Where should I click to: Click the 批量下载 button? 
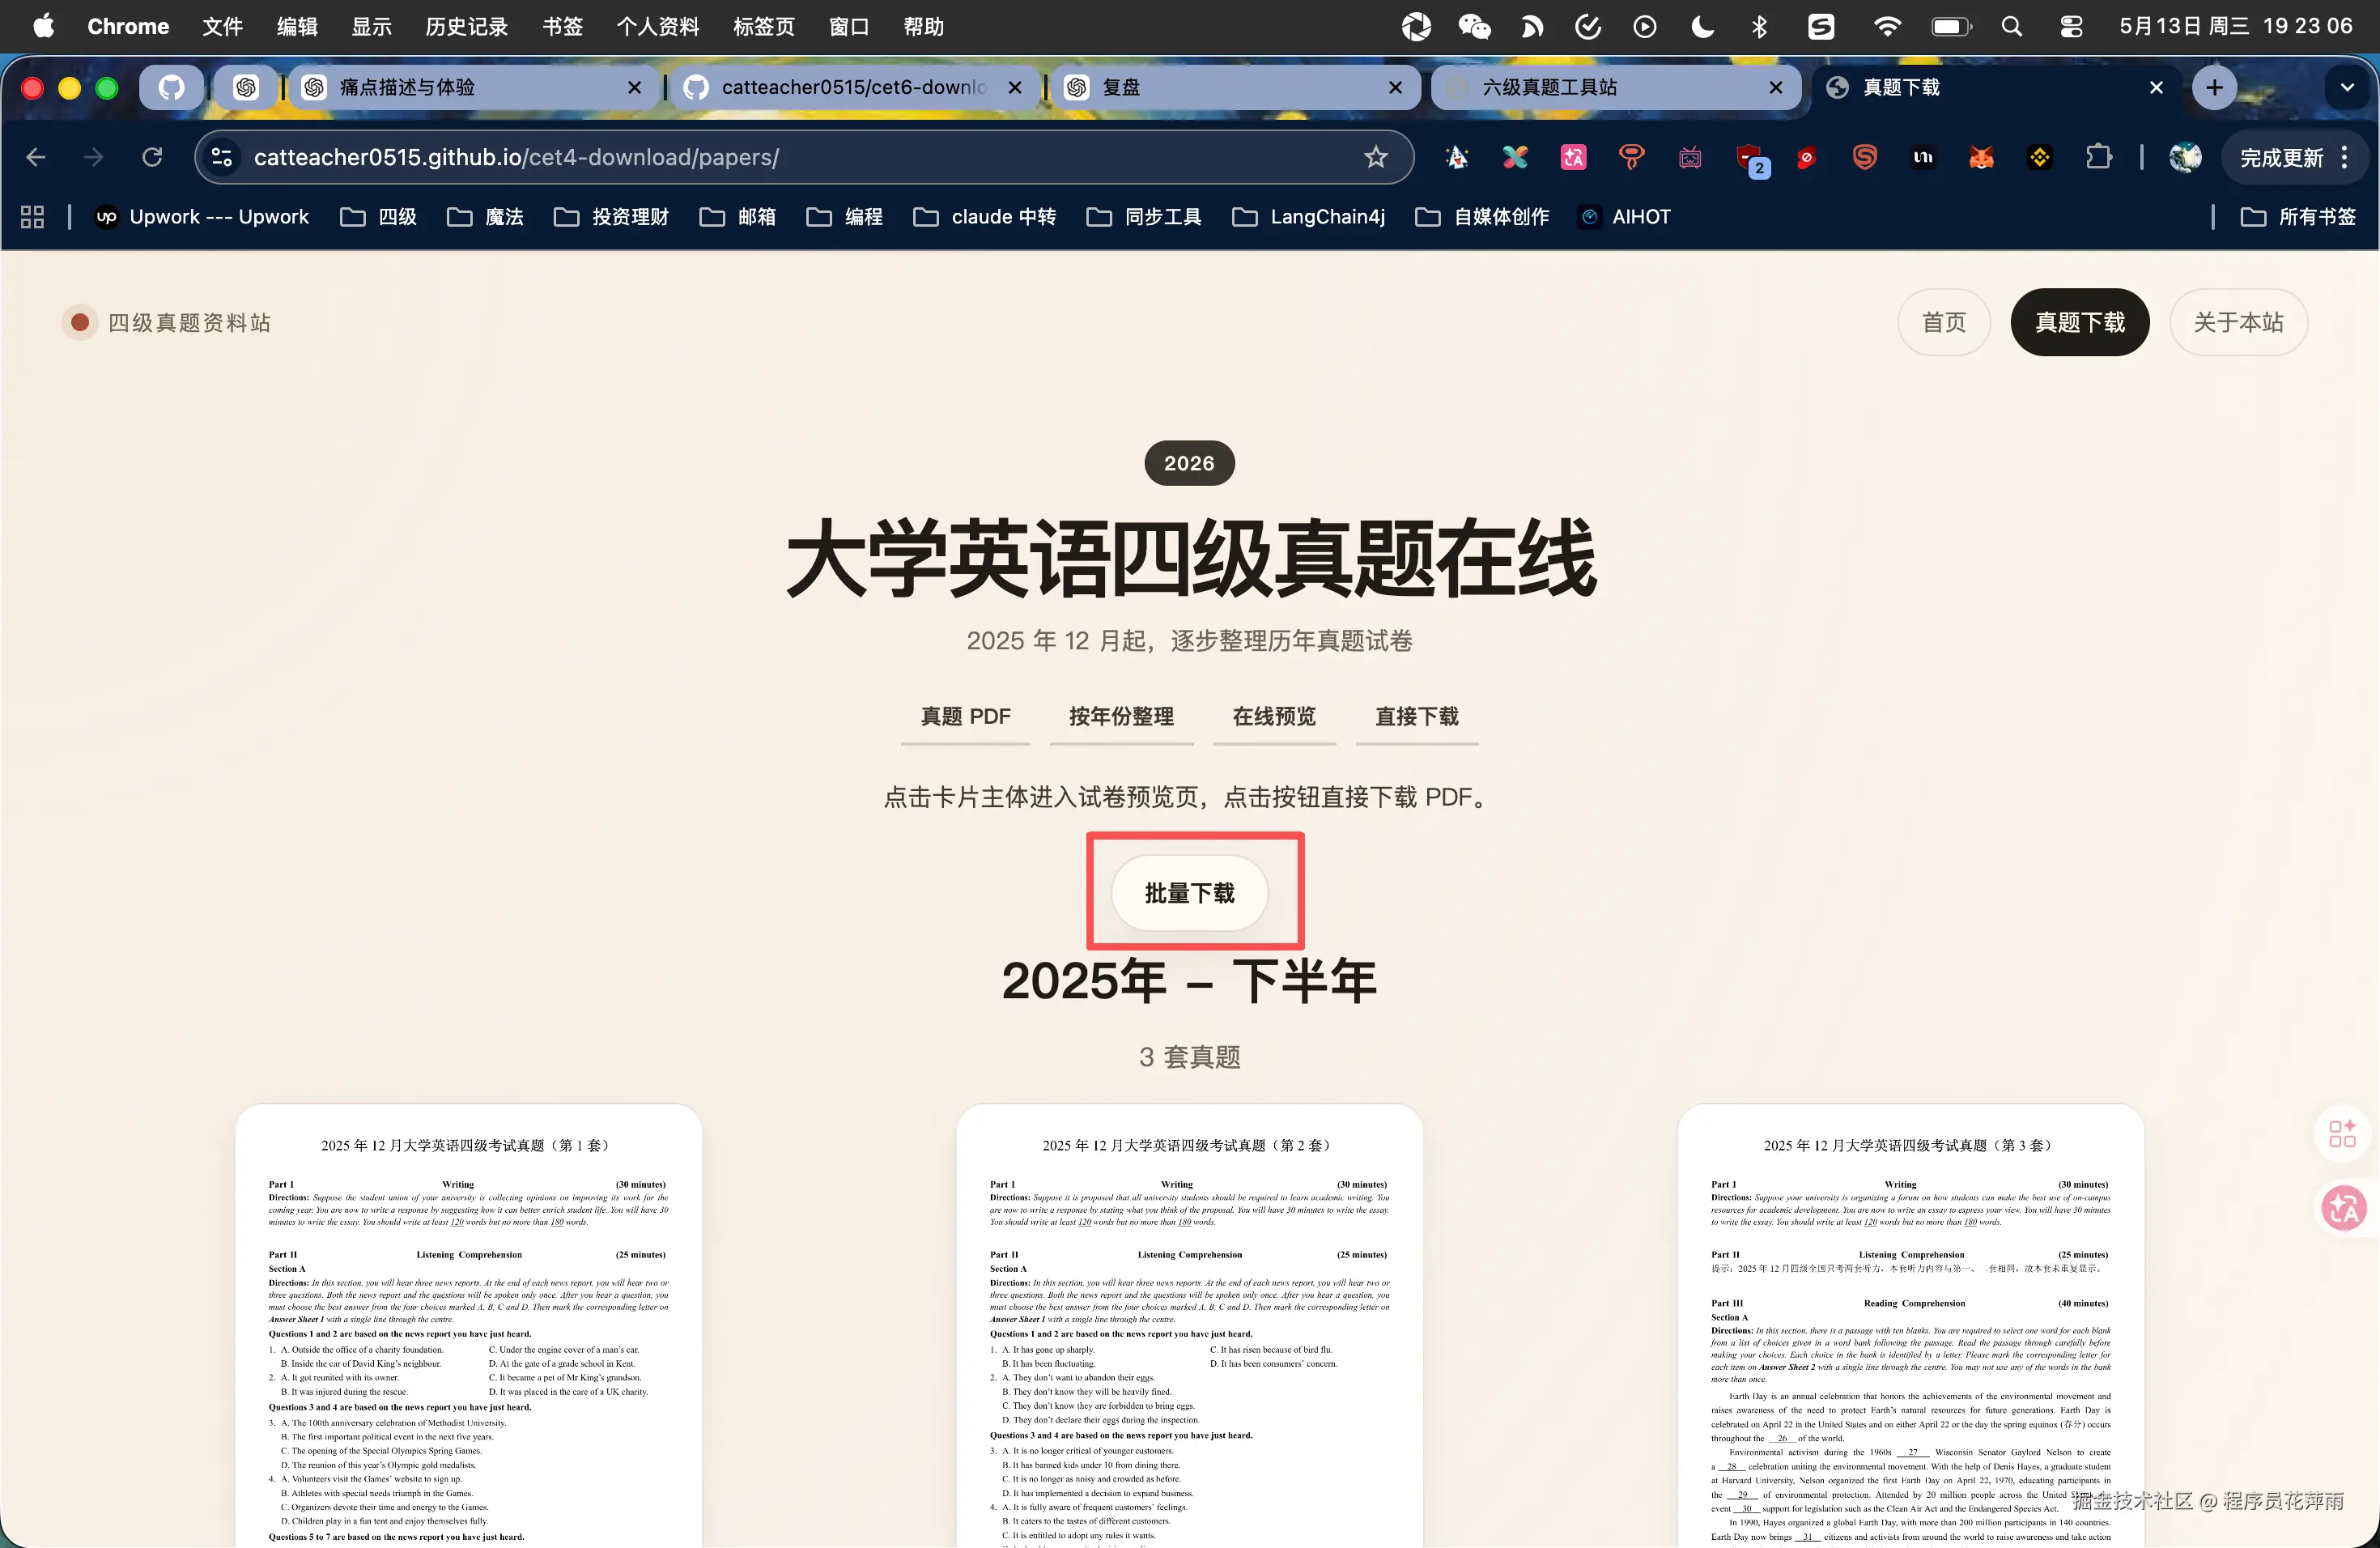tap(1190, 893)
